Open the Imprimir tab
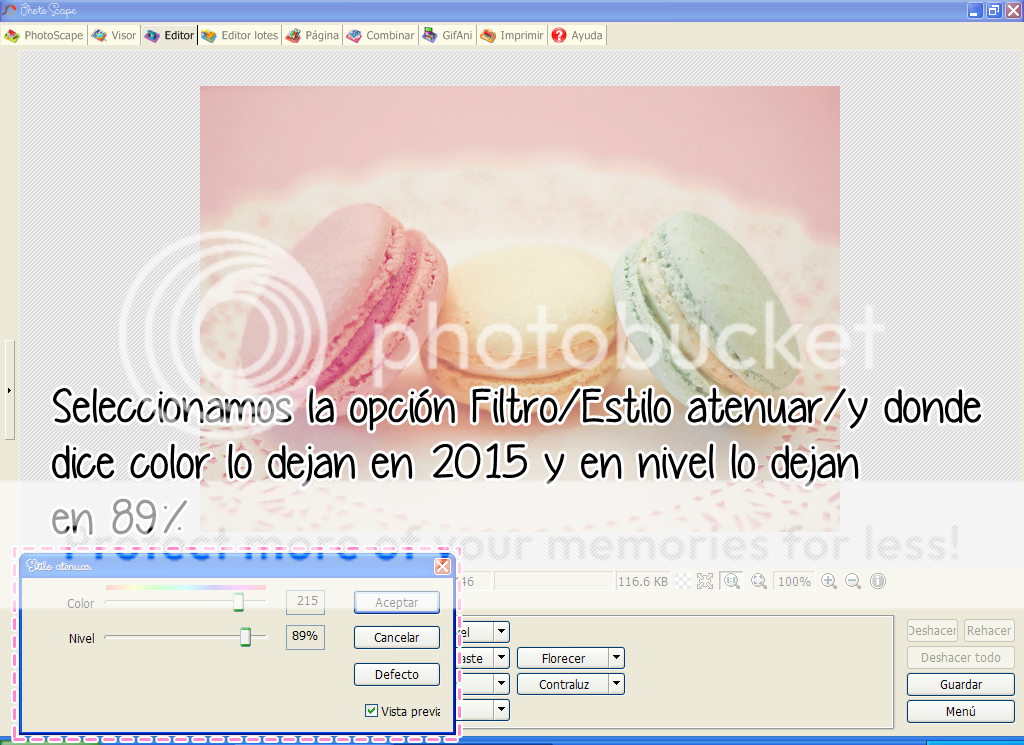This screenshot has height=745, width=1024. click(x=513, y=35)
